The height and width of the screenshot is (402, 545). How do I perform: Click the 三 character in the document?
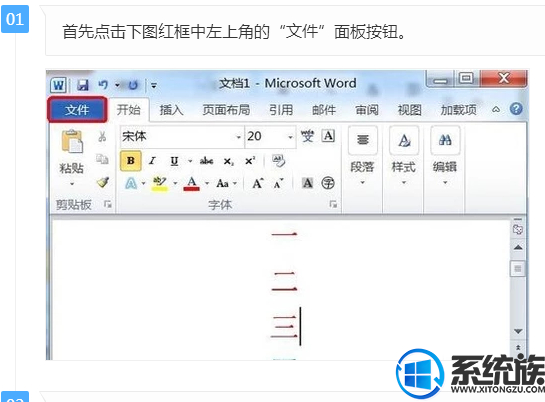tap(285, 327)
